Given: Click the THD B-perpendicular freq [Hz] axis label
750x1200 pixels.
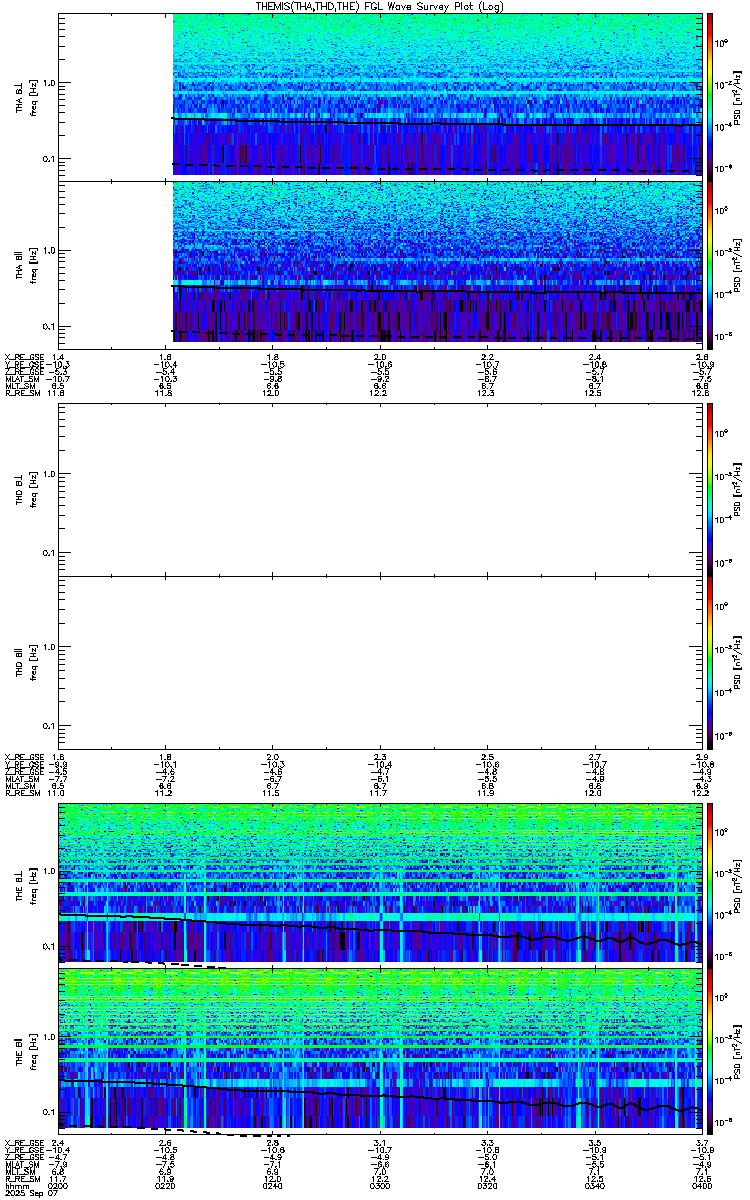Looking at the screenshot, I should tap(33, 488).
